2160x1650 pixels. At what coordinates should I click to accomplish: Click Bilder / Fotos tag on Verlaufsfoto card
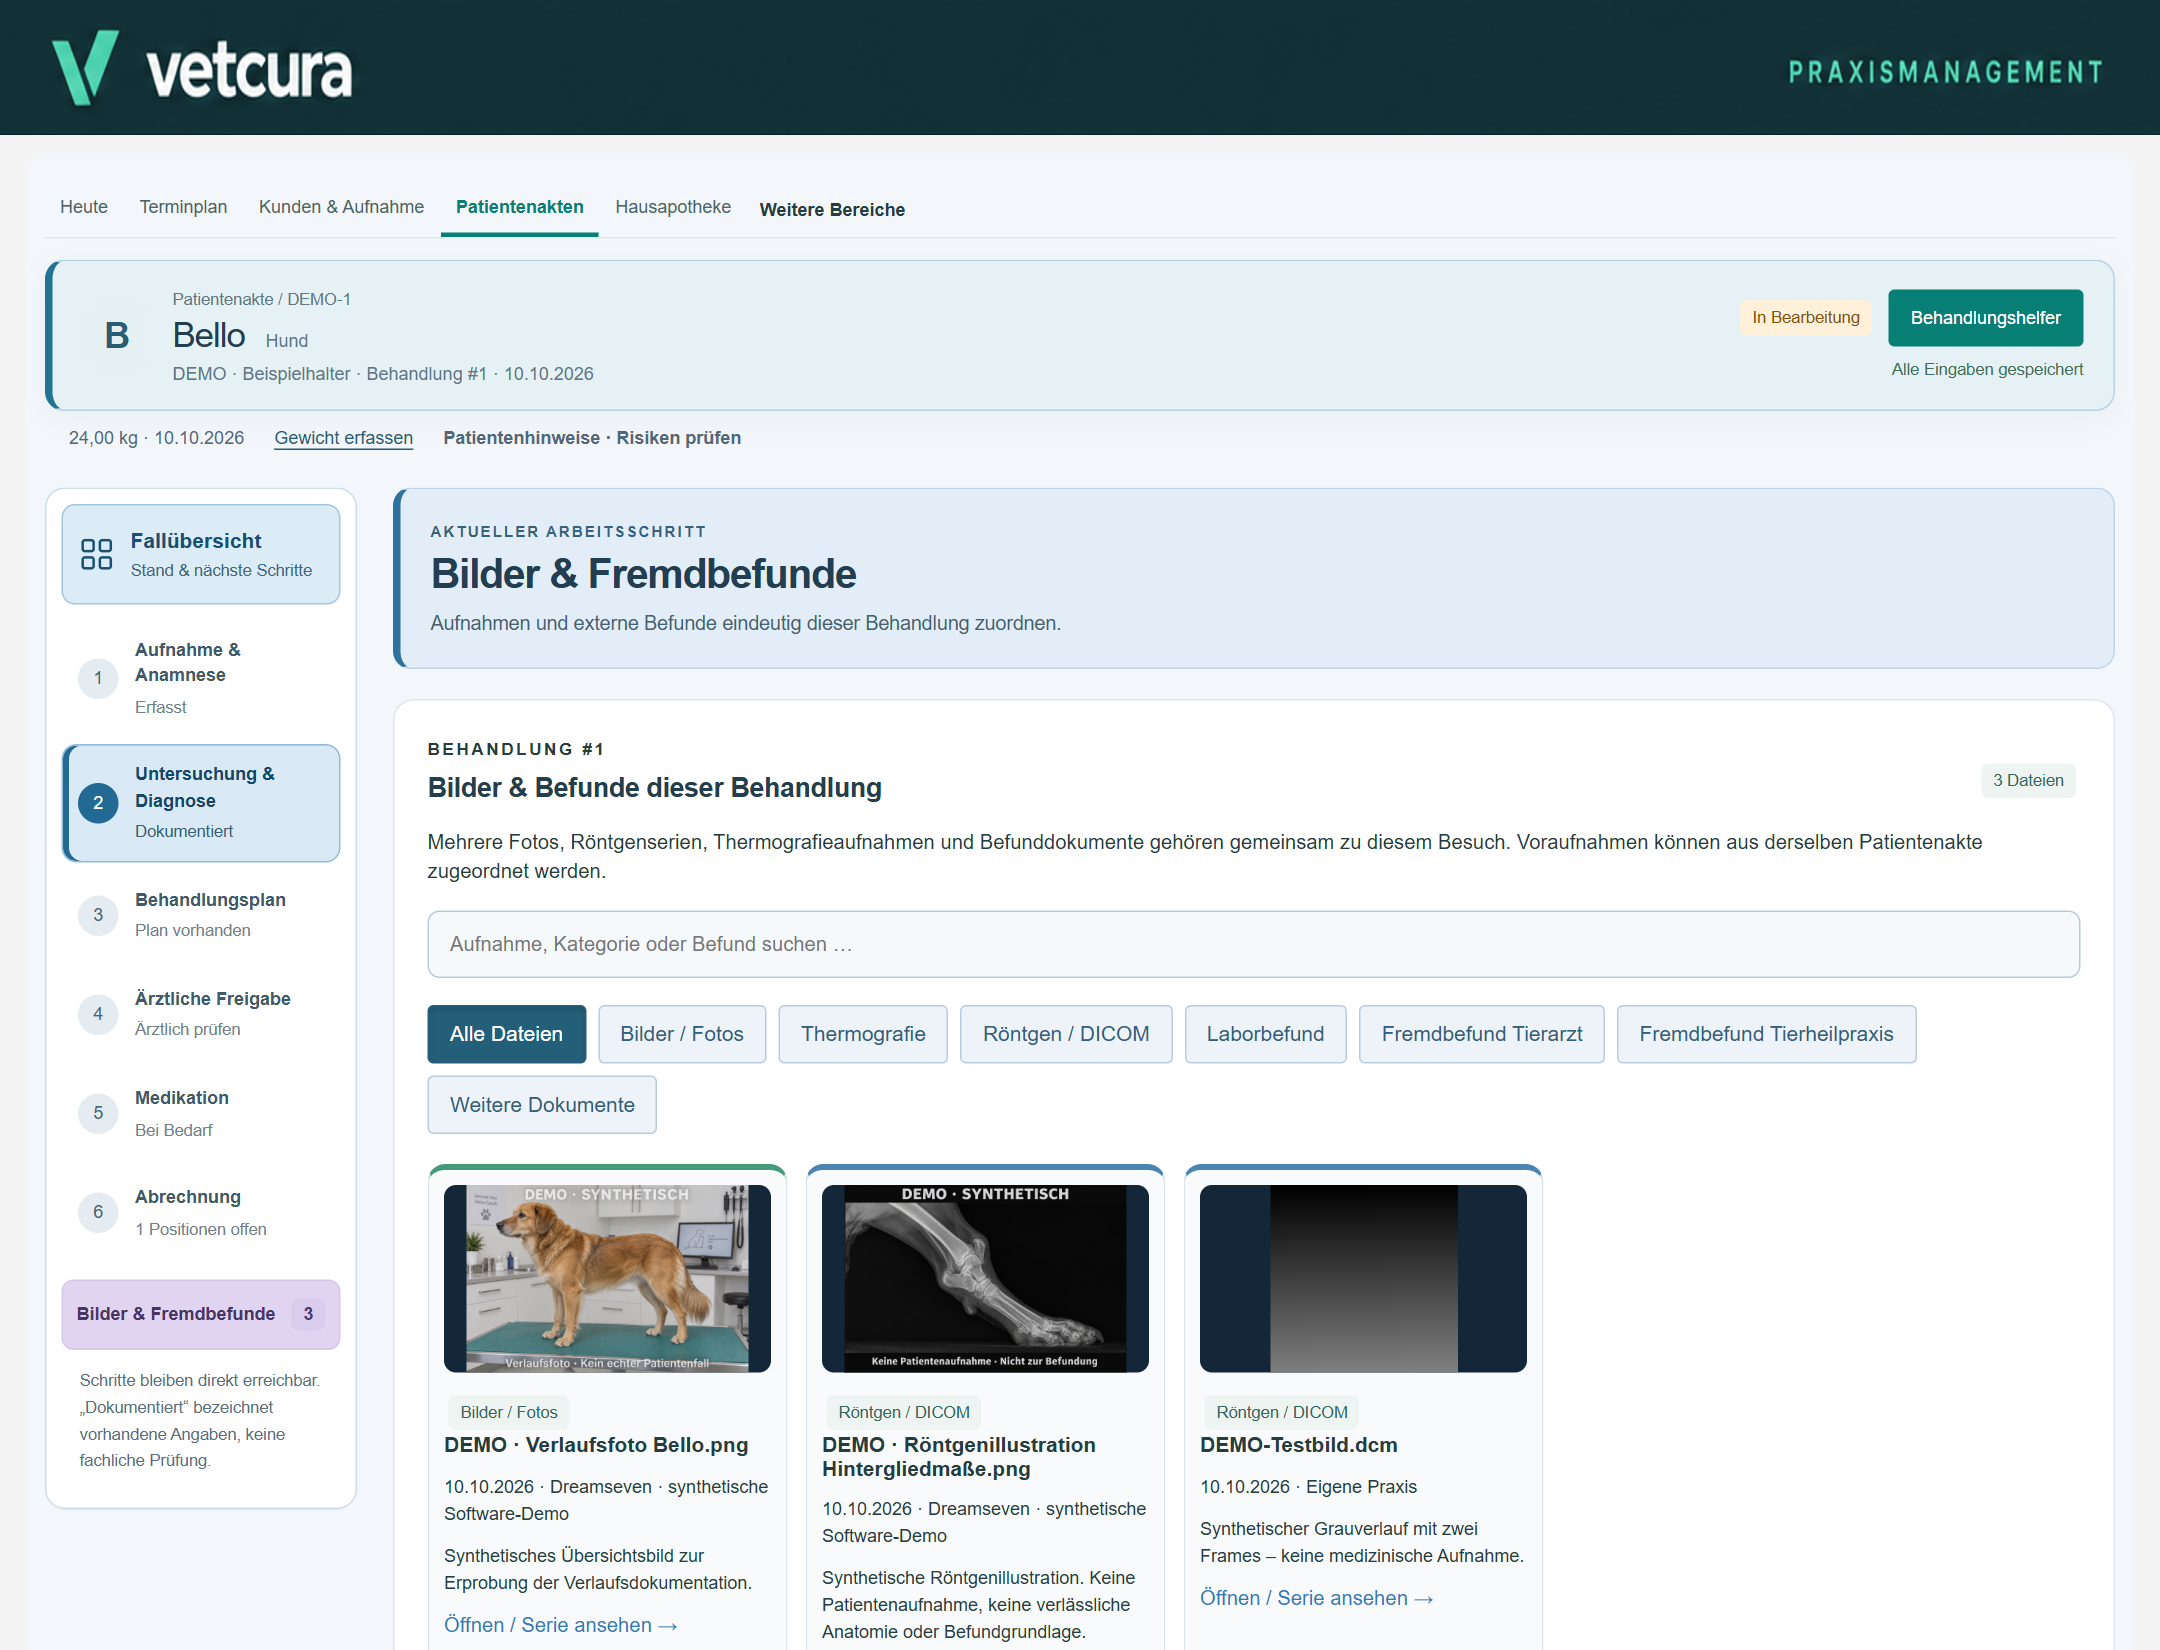(x=509, y=1412)
